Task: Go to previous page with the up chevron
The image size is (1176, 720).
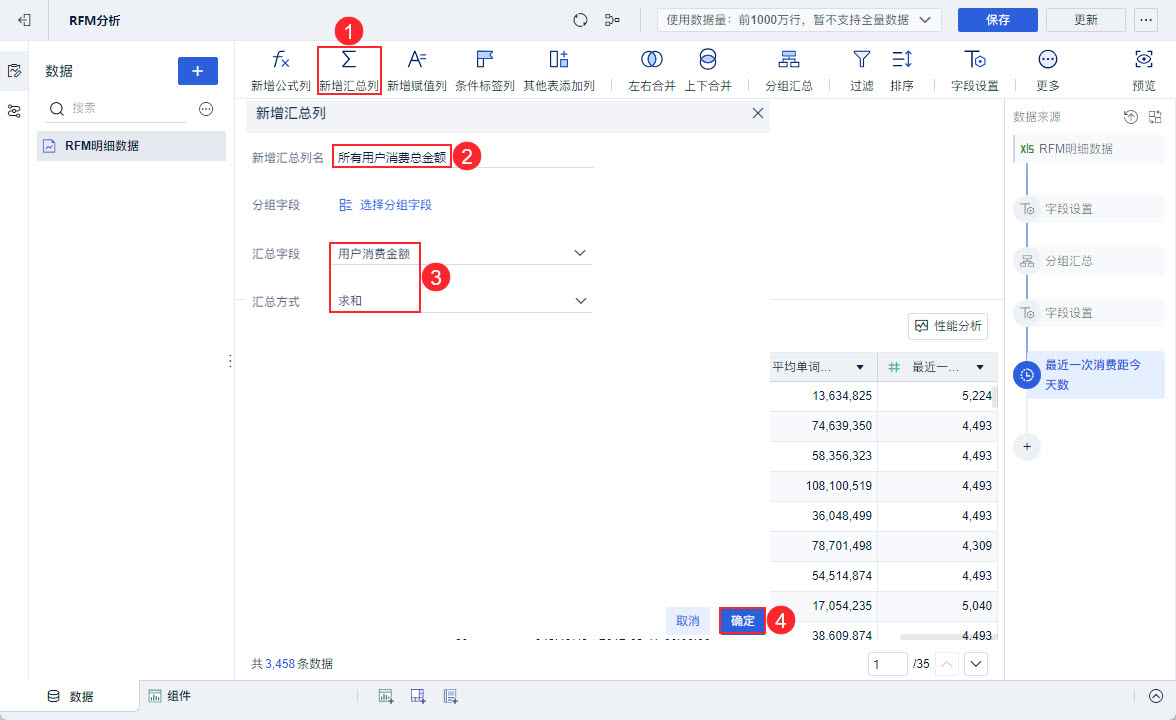Action: [x=946, y=664]
